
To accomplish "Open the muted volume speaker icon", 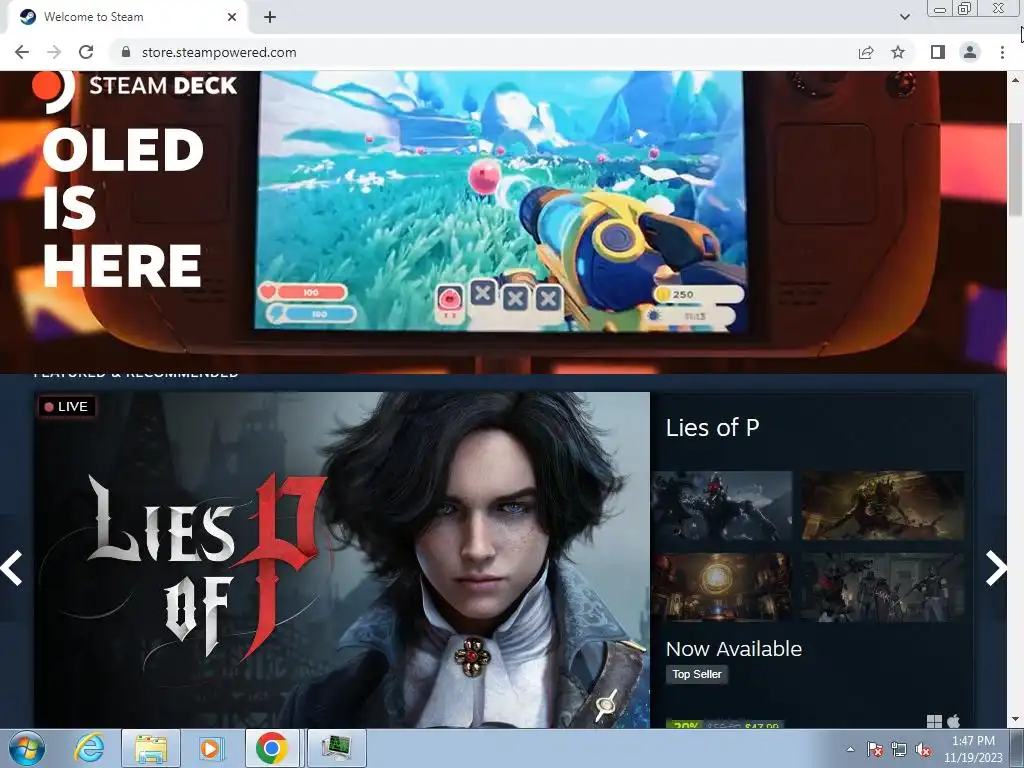I will (923, 749).
